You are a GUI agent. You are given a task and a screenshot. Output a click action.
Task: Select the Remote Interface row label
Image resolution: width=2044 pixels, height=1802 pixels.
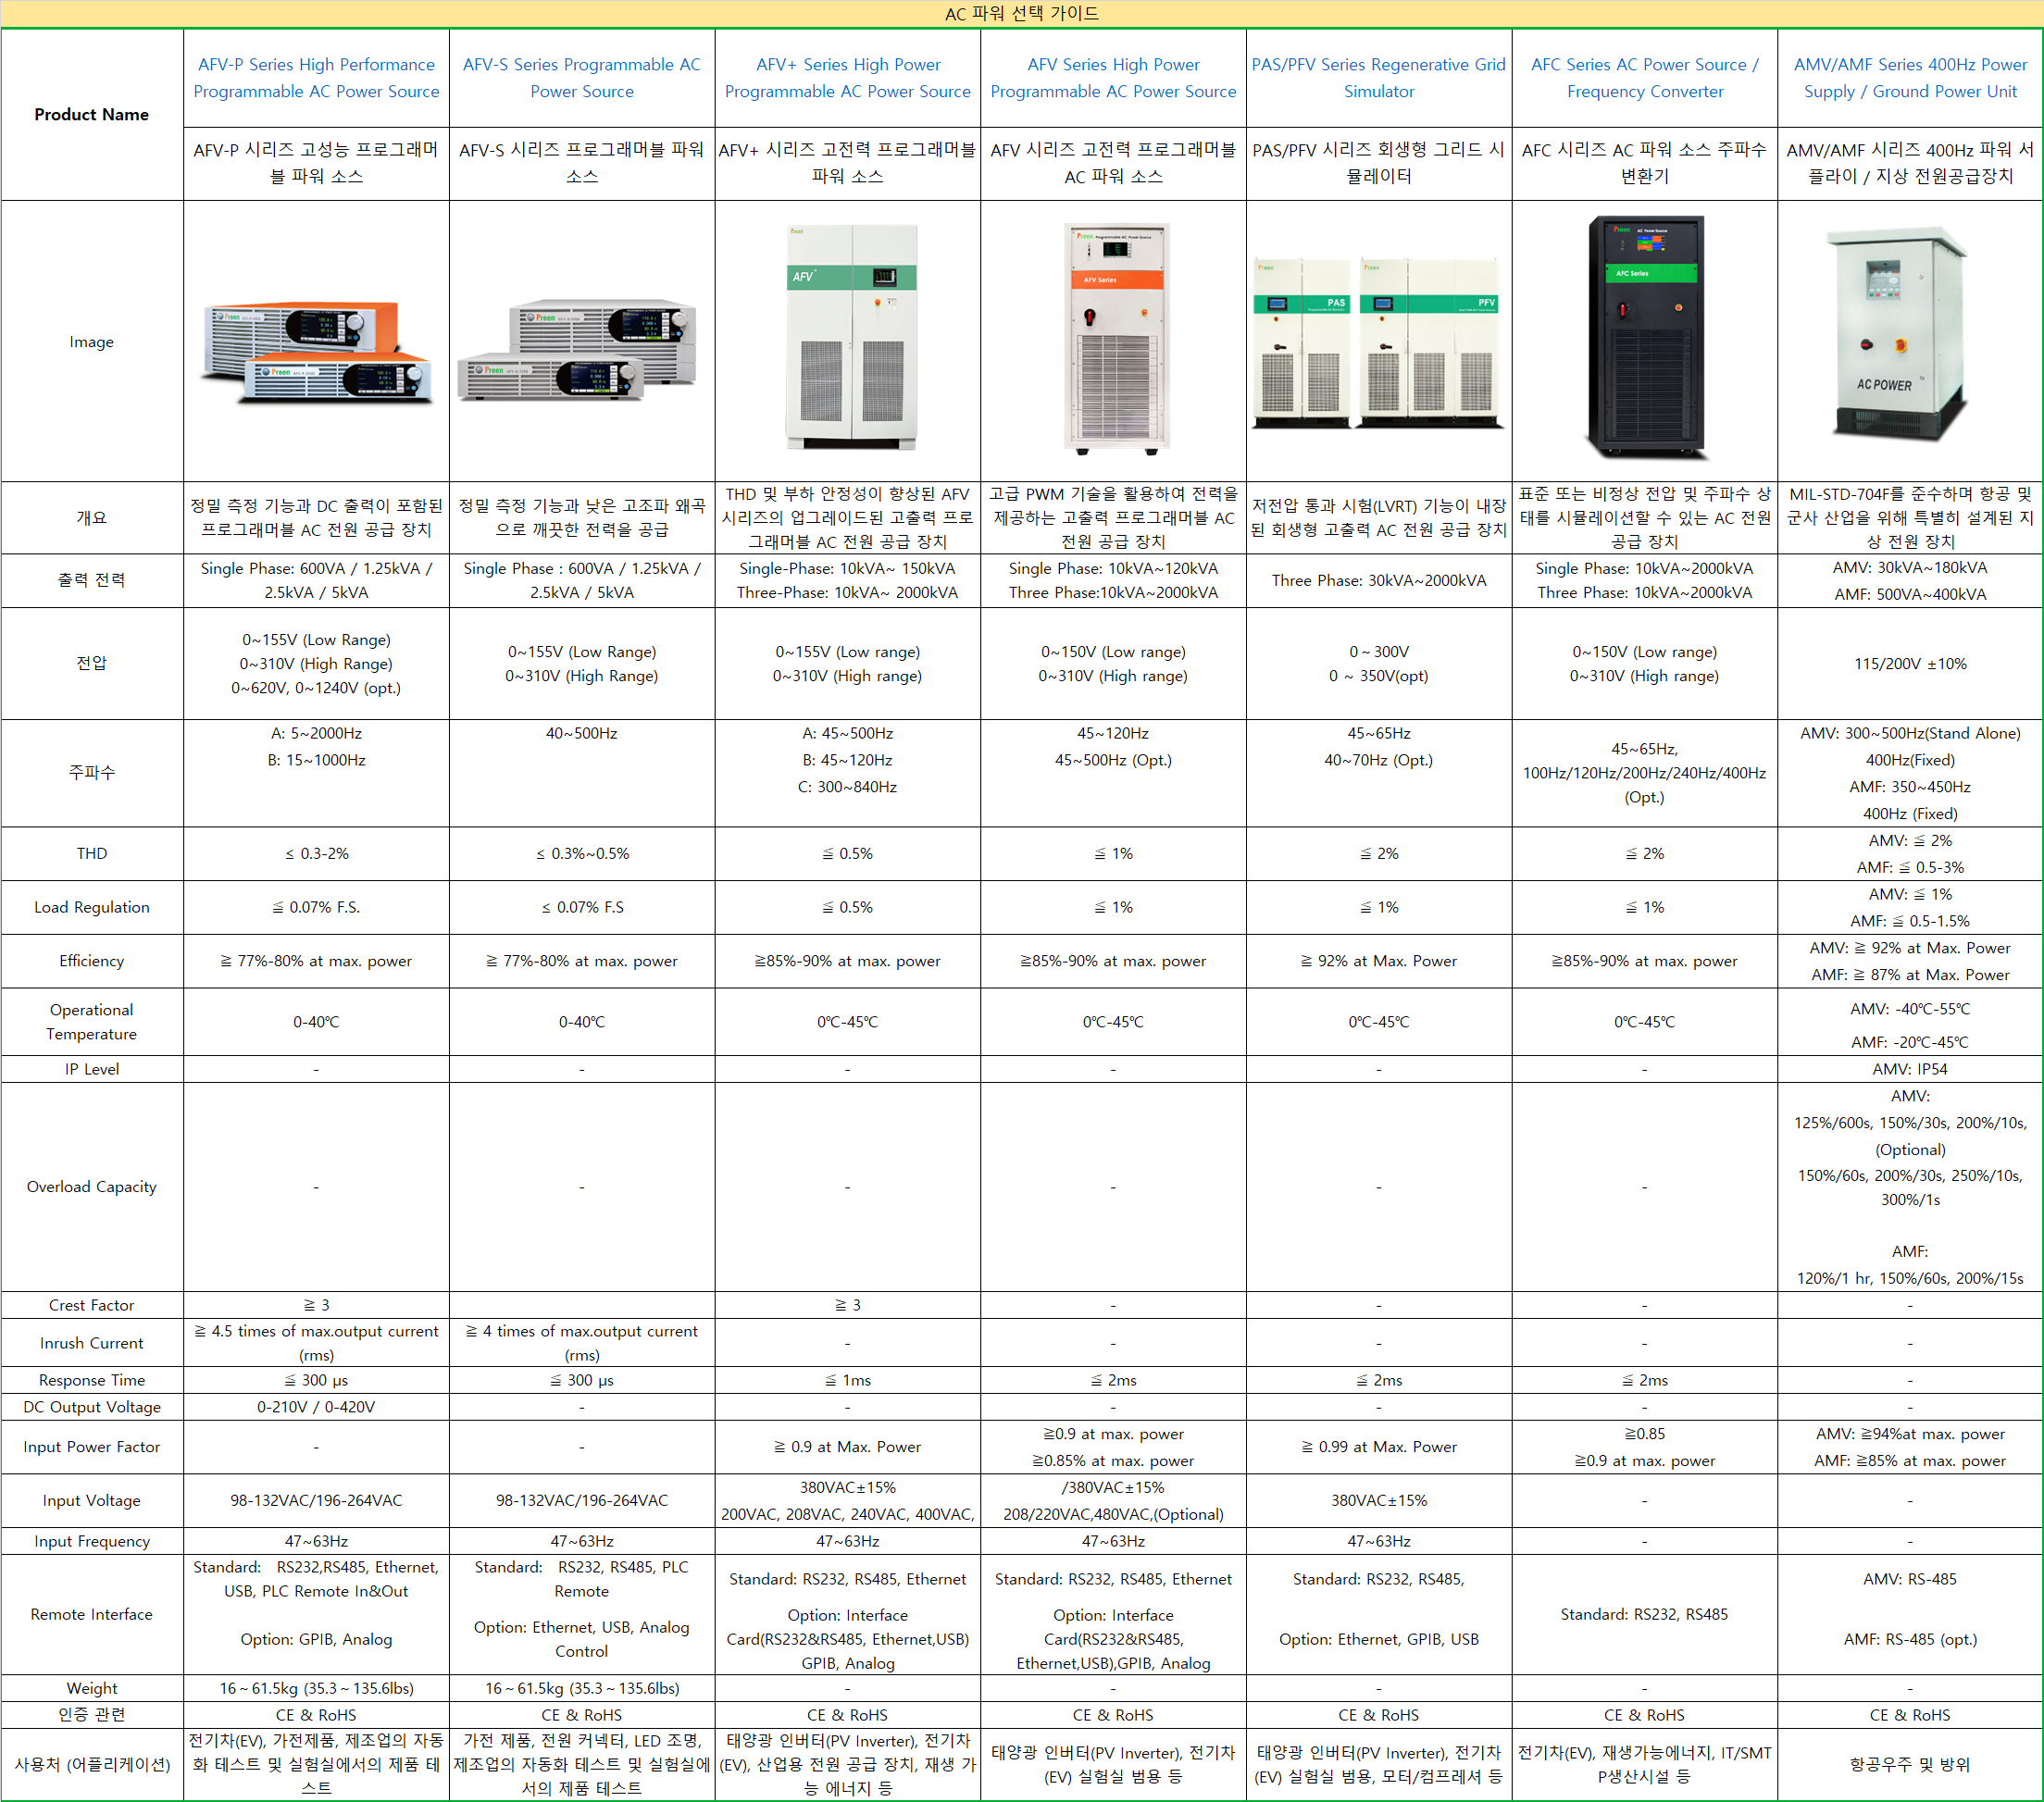coord(92,1614)
